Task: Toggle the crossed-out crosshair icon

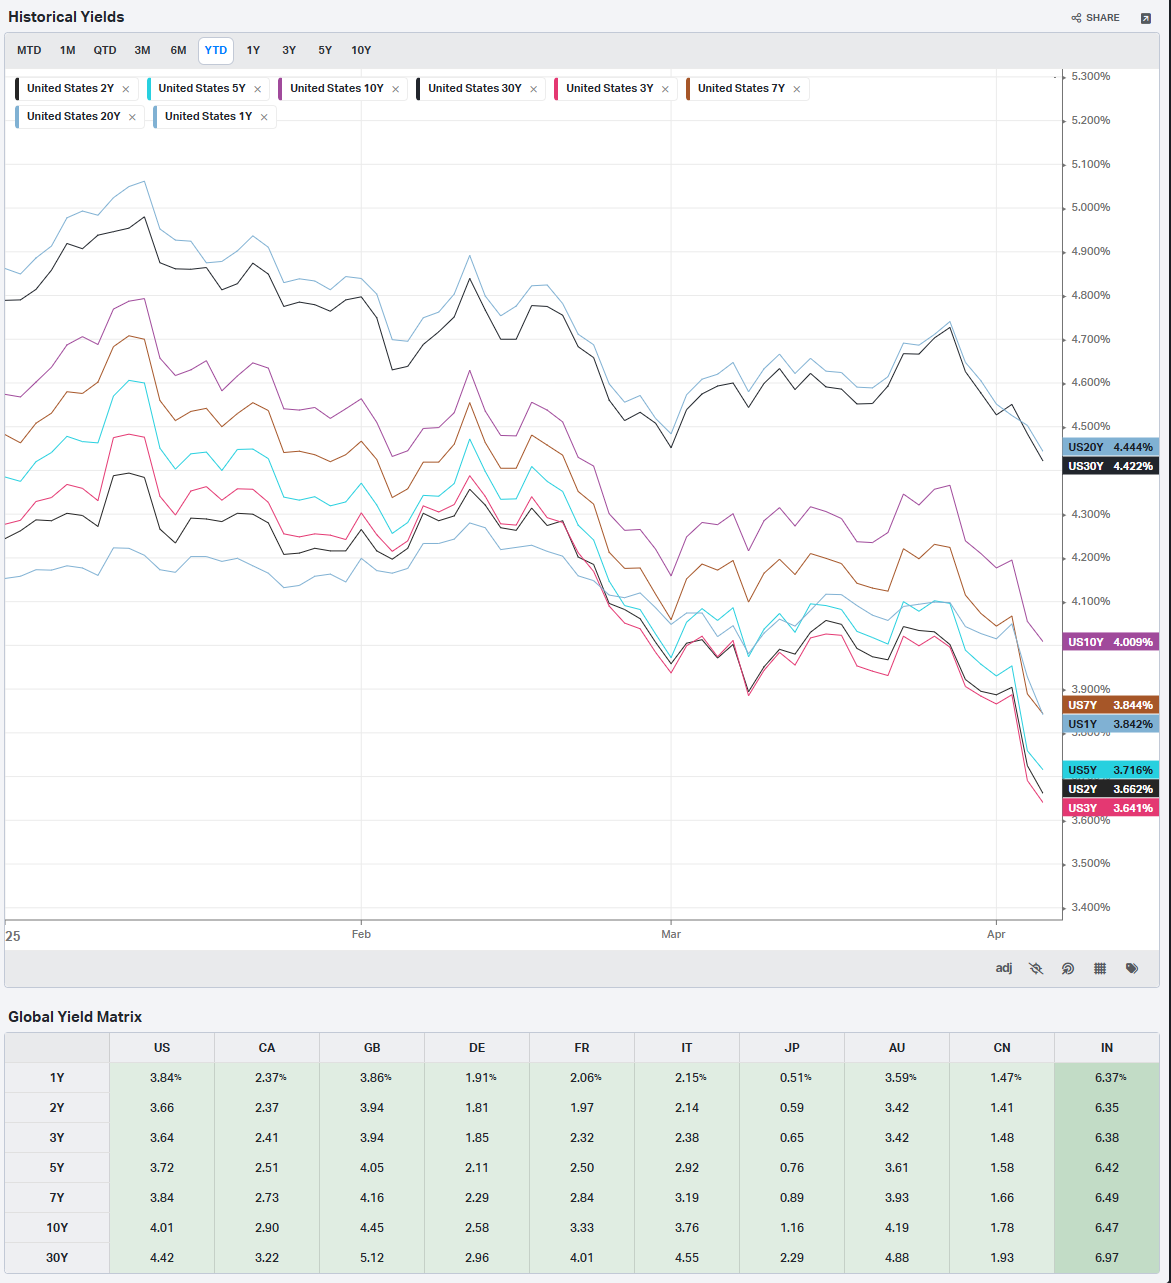Action: pyautogui.click(x=1036, y=968)
